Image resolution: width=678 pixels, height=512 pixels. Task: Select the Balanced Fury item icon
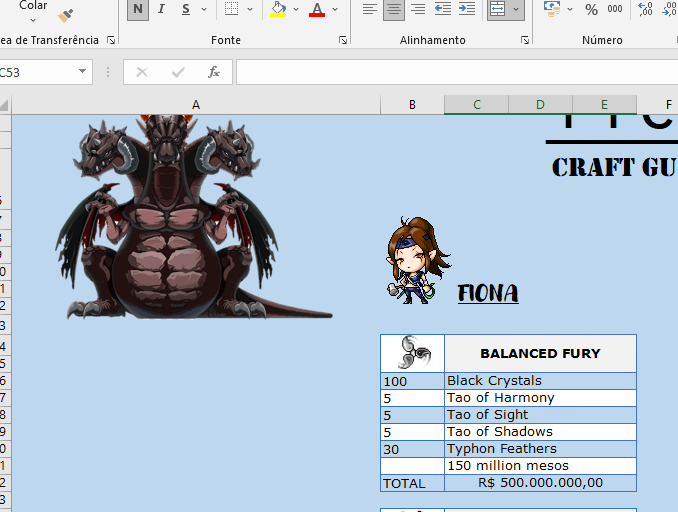tap(414, 352)
